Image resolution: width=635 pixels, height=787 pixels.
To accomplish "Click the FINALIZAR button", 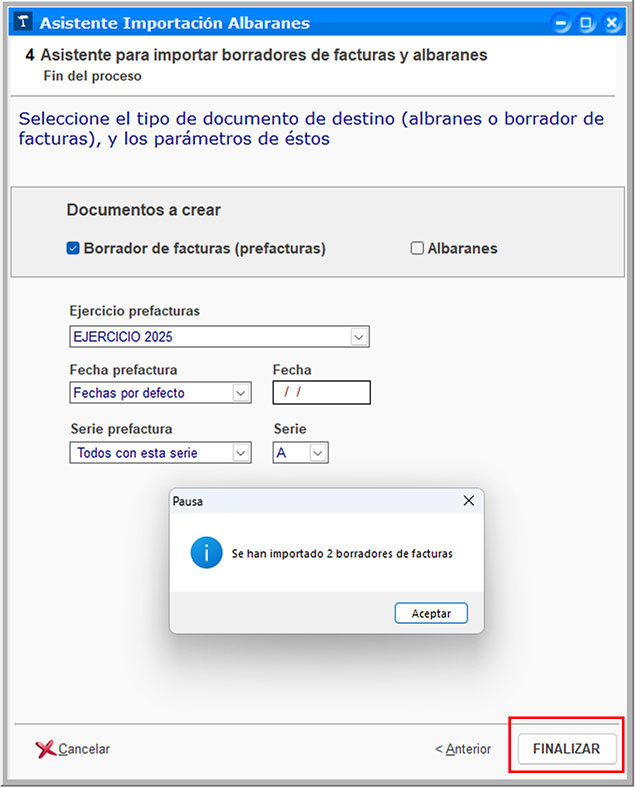I will [x=566, y=749].
